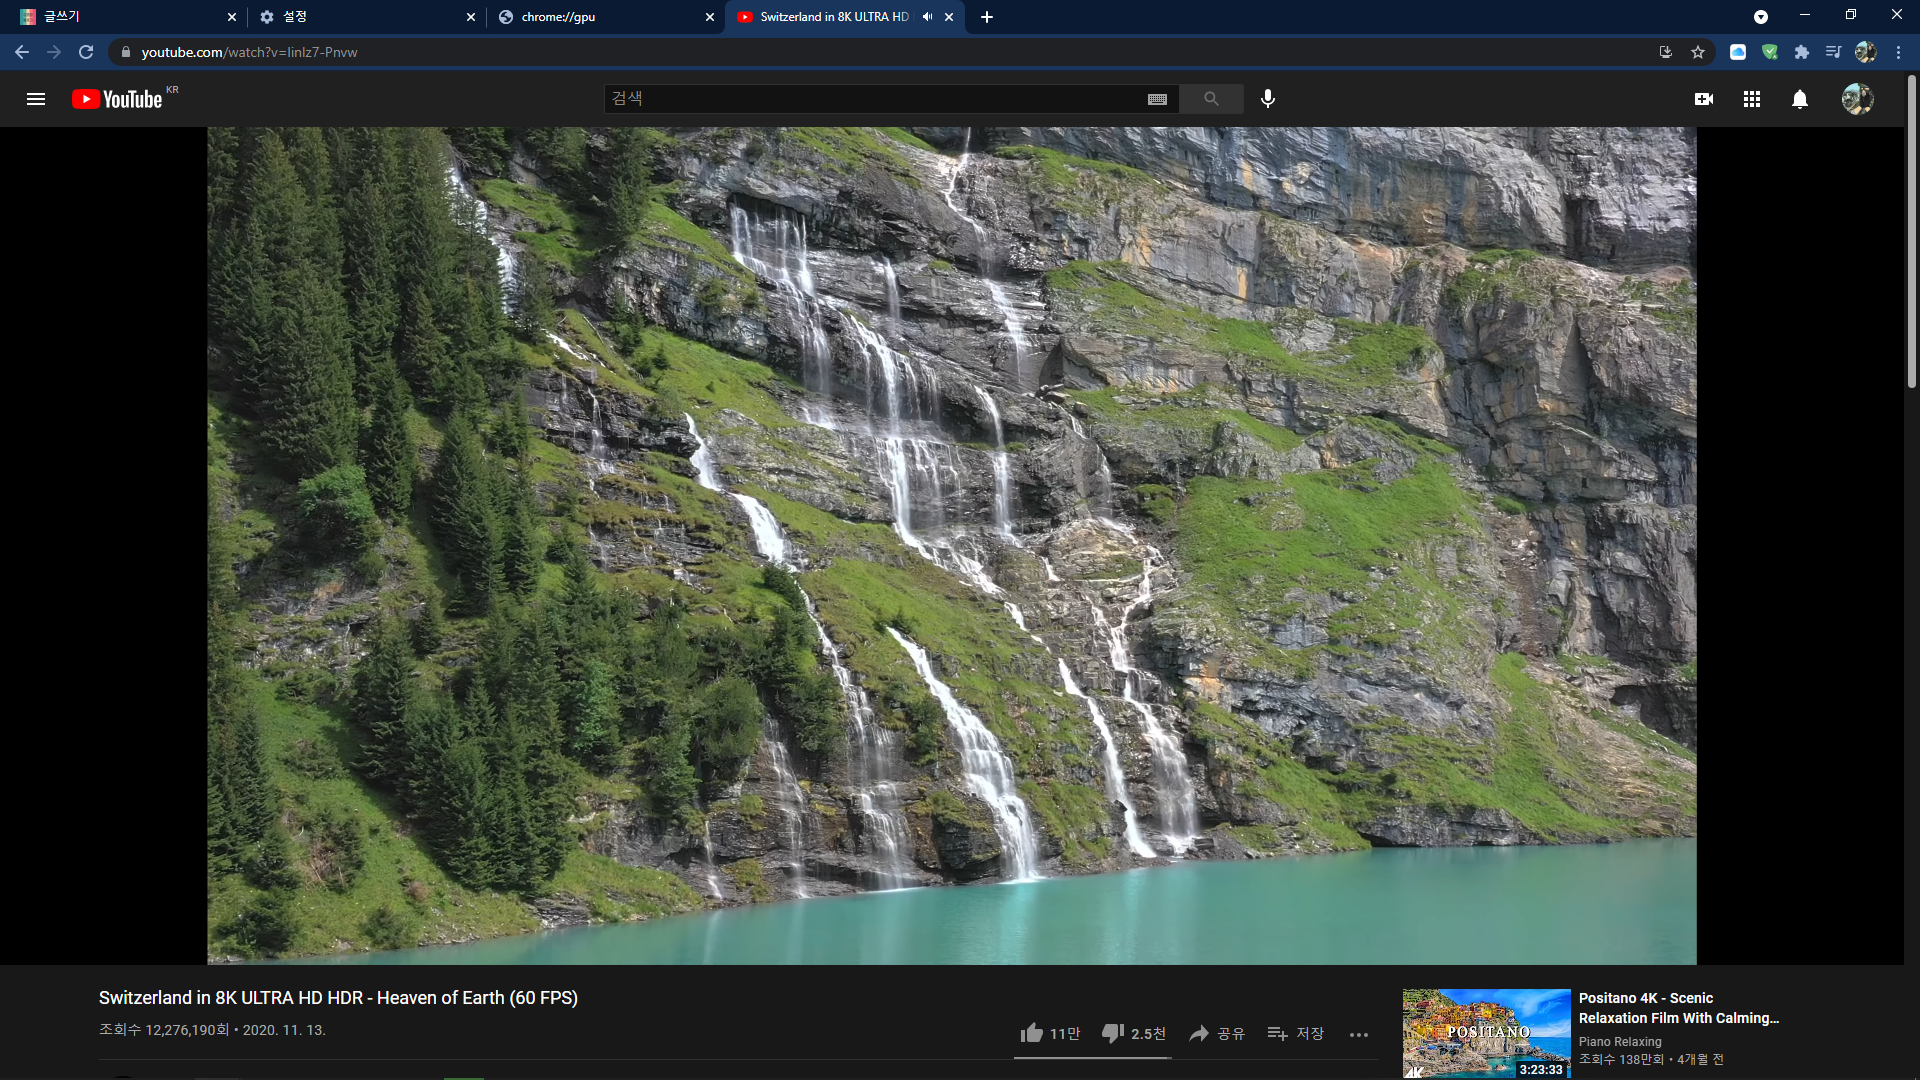Click the voice search microphone icon

click(x=1267, y=99)
